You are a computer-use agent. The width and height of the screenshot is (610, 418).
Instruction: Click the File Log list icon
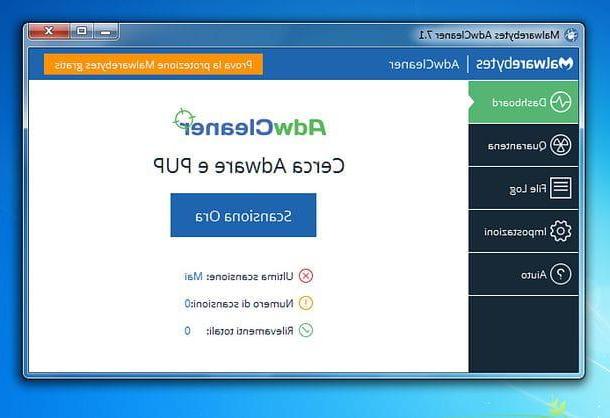coord(561,188)
